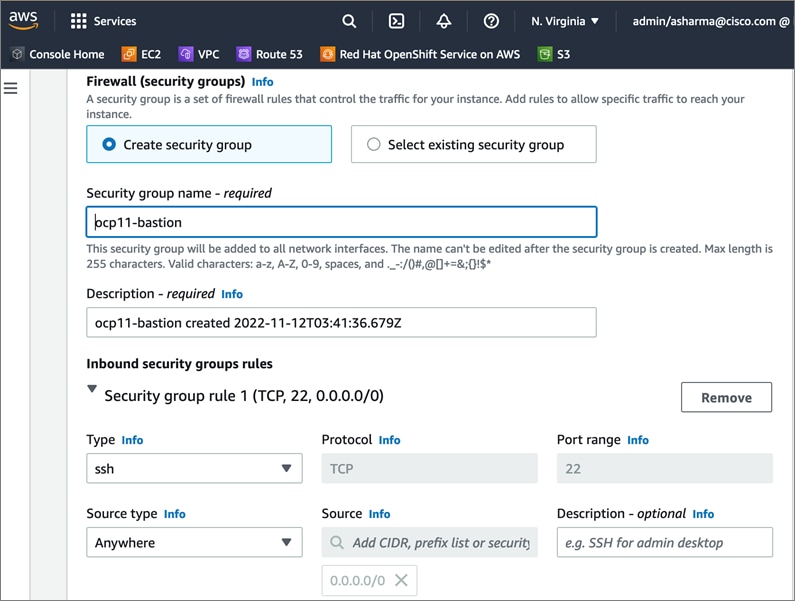Launch CloudShell terminal icon
Image resolution: width=795 pixels, height=601 pixels.
[396, 21]
